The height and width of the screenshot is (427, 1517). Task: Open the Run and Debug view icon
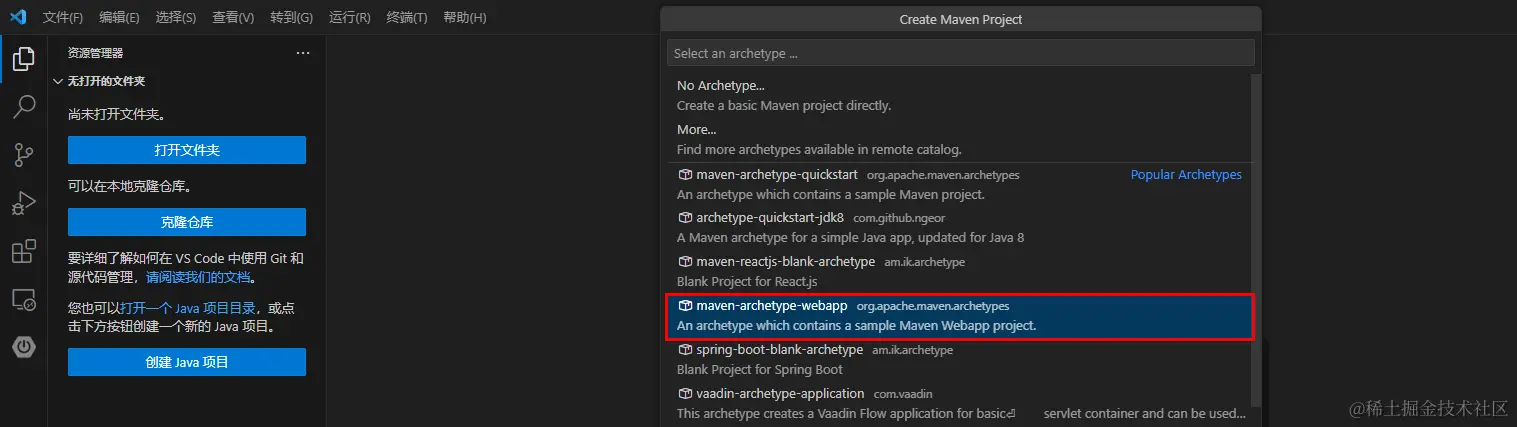[24, 203]
